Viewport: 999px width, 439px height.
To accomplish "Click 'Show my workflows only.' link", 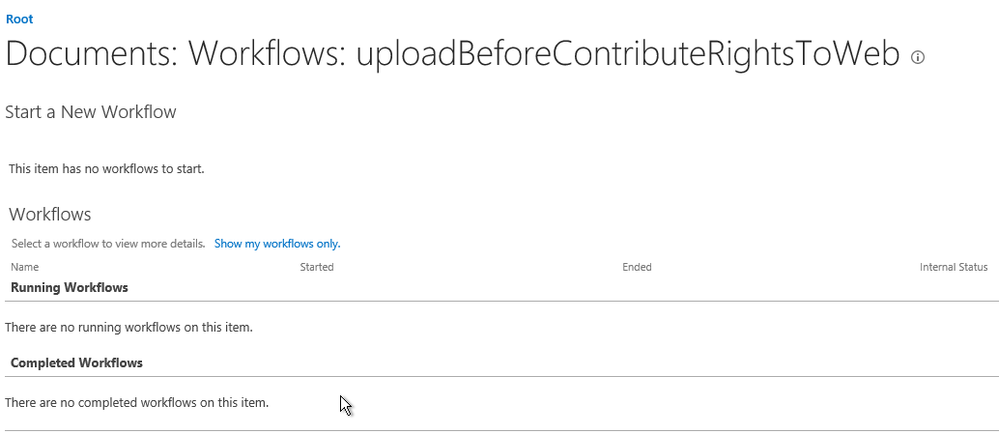I will tap(277, 243).
